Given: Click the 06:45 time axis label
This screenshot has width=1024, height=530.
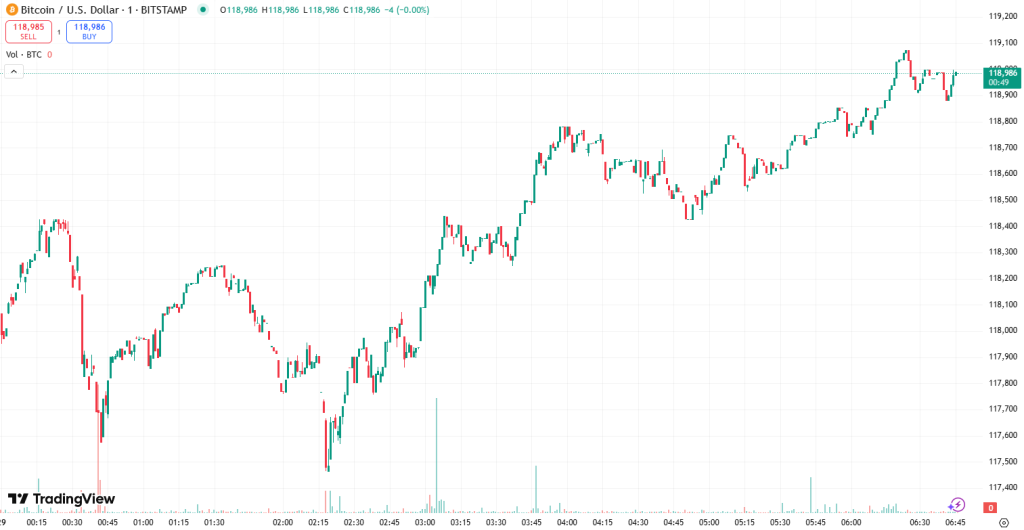Looking at the screenshot, I should point(955,522).
